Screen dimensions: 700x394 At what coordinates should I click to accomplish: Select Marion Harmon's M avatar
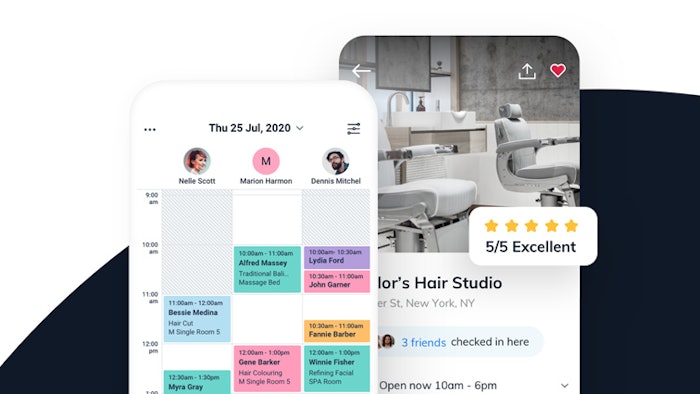point(266,161)
